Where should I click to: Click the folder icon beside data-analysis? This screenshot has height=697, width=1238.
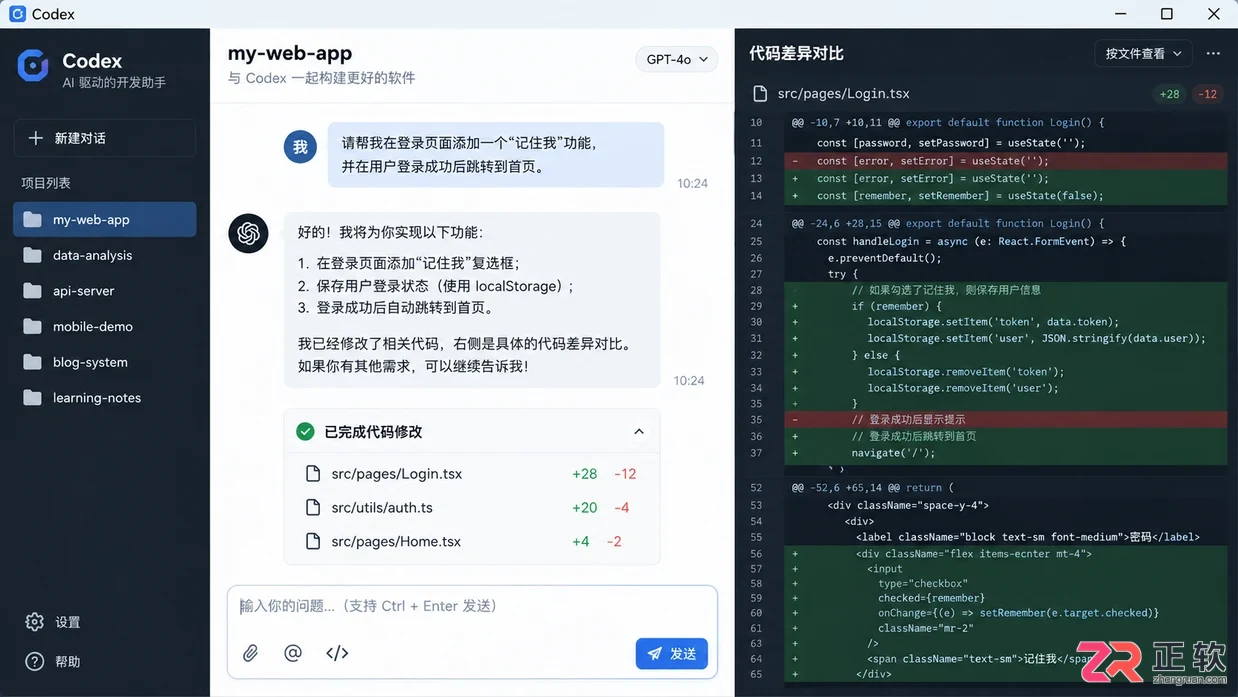pyautogui.click(x=33, y=255)
